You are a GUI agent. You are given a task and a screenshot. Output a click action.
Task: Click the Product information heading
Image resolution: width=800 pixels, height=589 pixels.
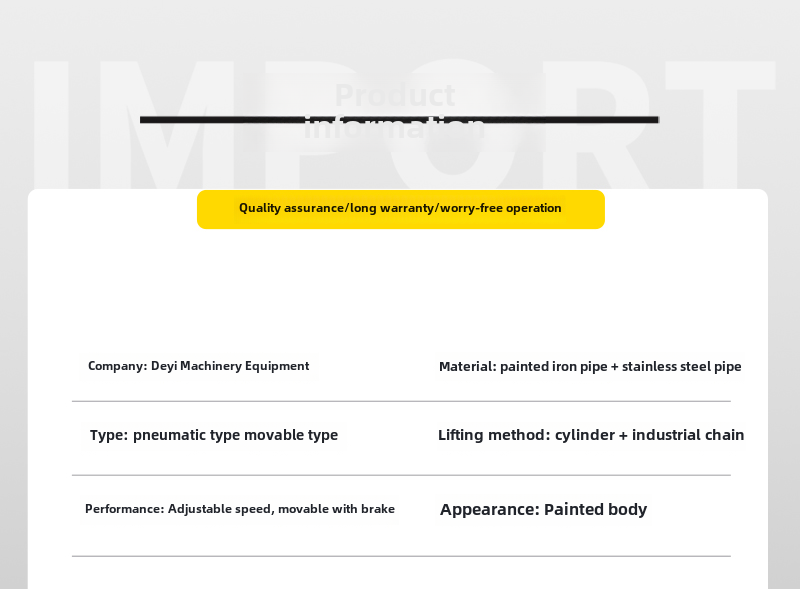(395, 110)
